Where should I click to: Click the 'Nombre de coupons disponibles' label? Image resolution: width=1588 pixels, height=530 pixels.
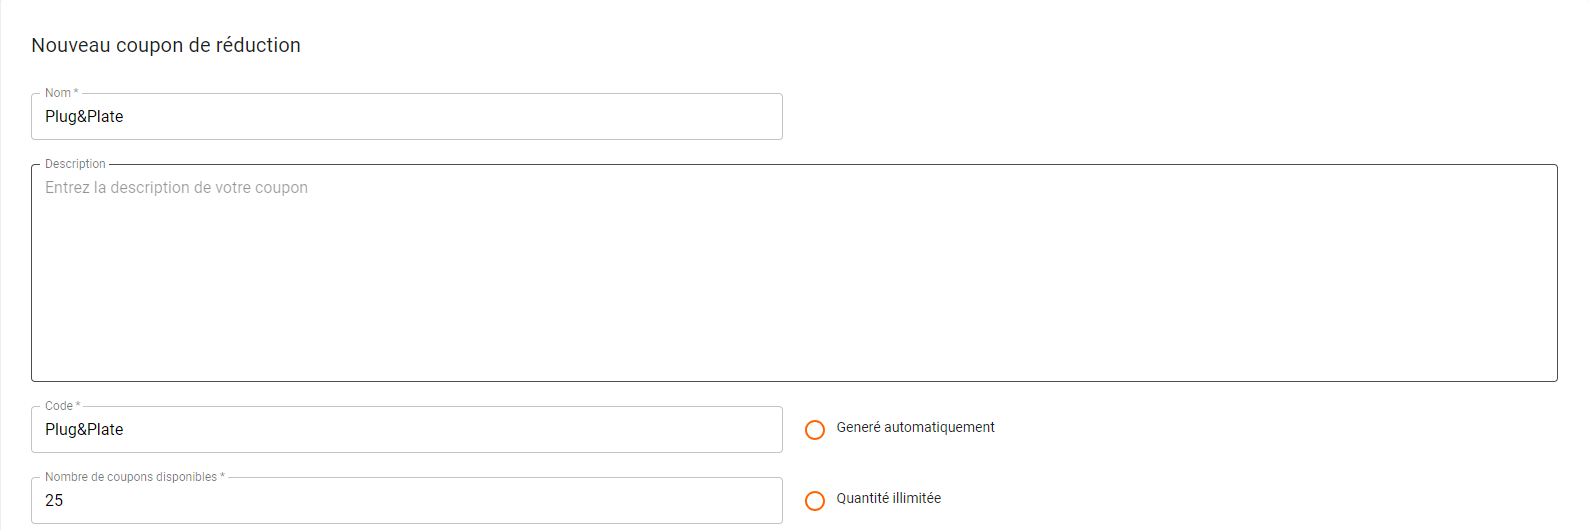tap(130, 477)
